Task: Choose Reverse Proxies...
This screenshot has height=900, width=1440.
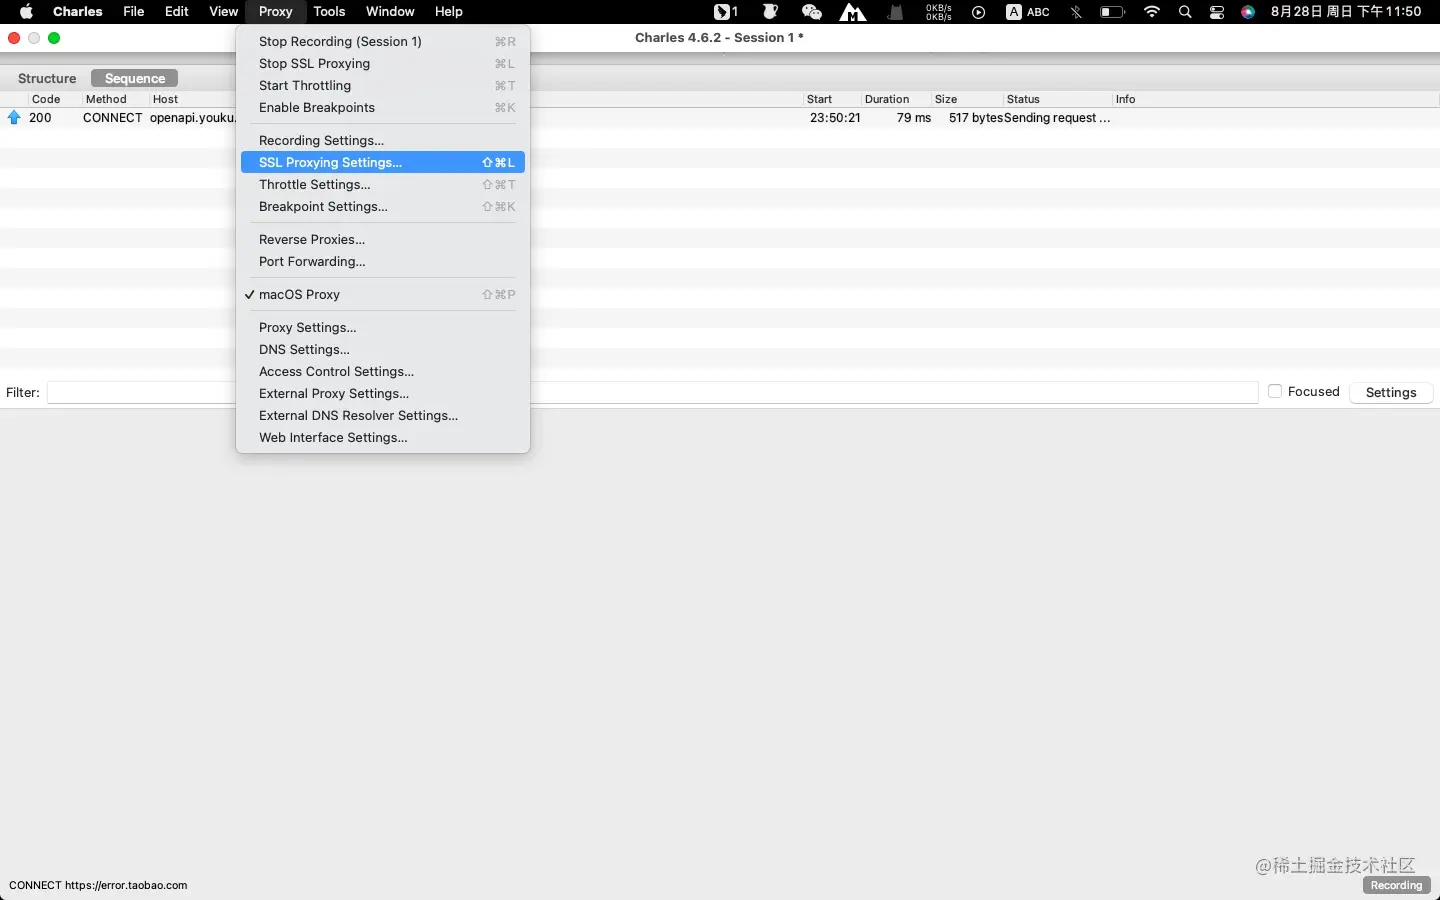Action: point(383,240)
